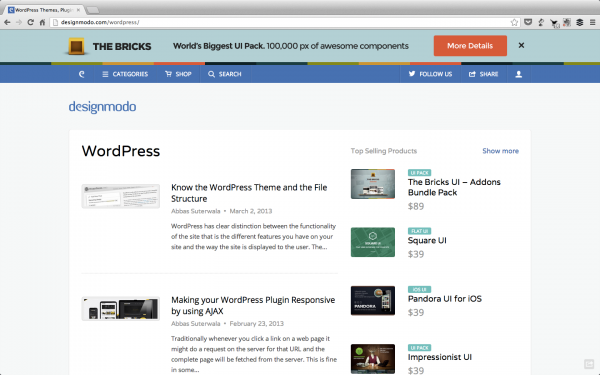Image resolution: width=600 pixels, height=375 pixels.
Task: Click the More Details button
Action: pos(470,46)
